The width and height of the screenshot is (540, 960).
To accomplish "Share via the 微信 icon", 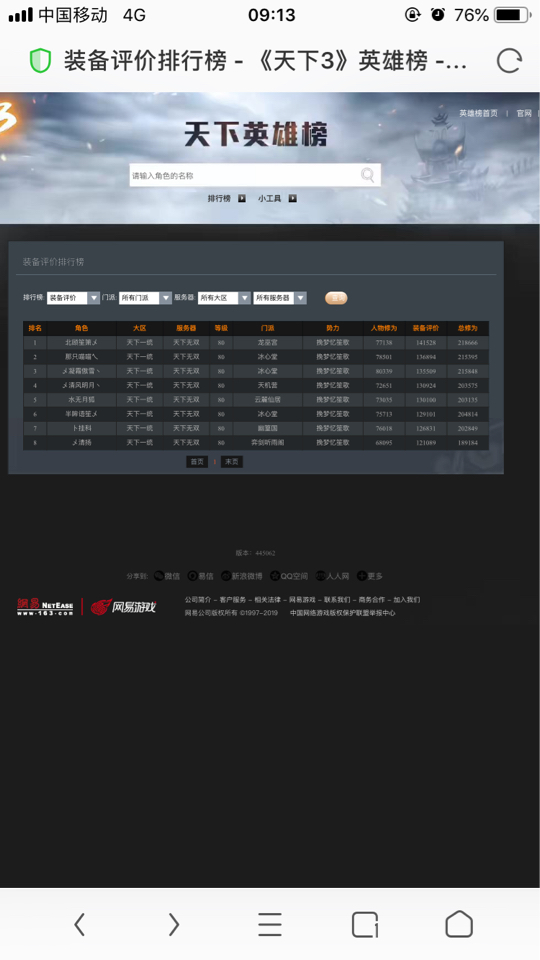I will pyautogui.click(x=159, y=576).
